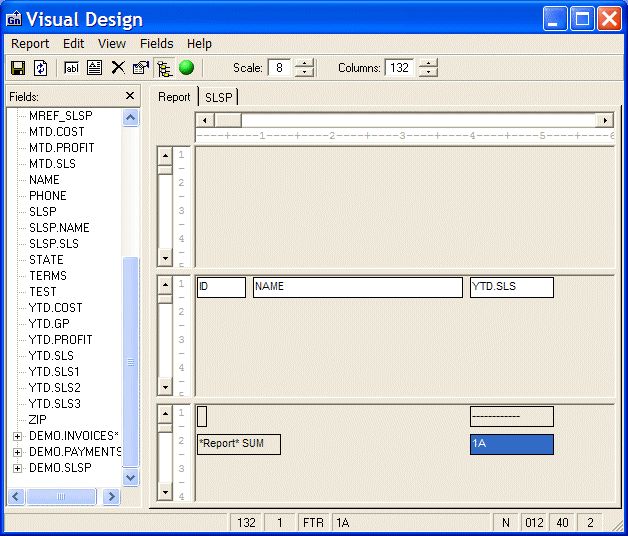This screenshot has height=536, width=628.
Task: Select the YTD.PROFIT field in list
Action: (61, 340)
